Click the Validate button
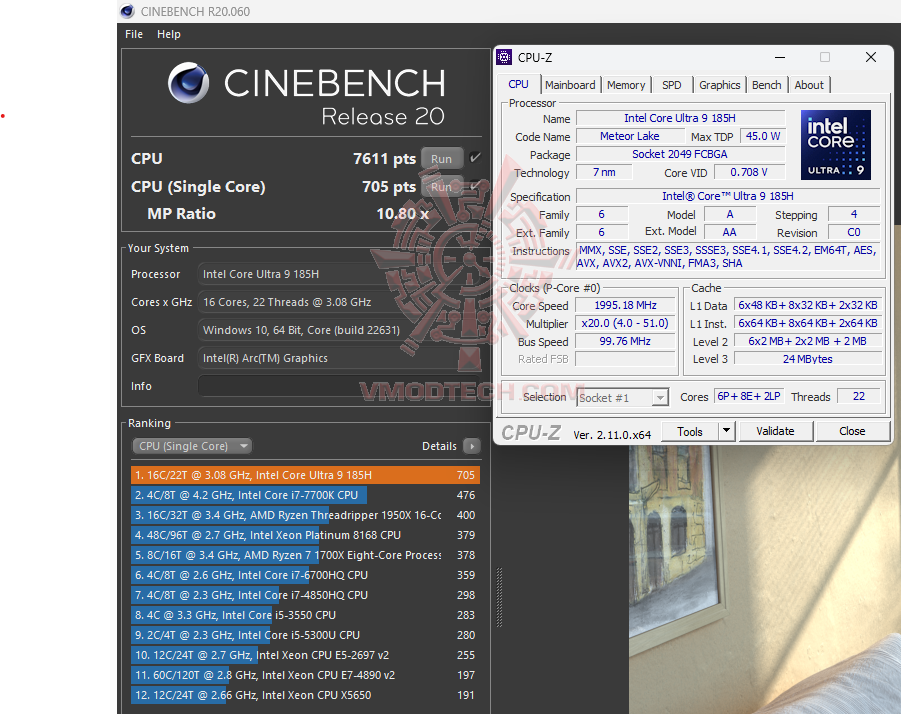Screen dimensions: 901x714 (775, 431)
